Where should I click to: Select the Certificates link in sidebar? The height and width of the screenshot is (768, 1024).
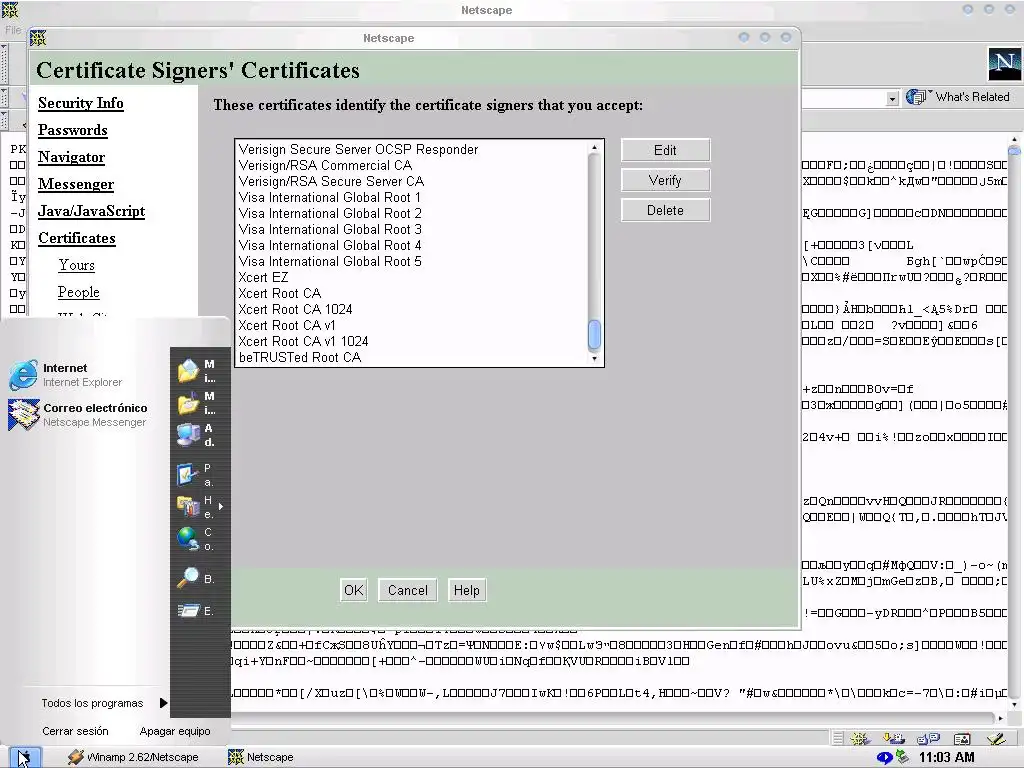tap(76, 238)
